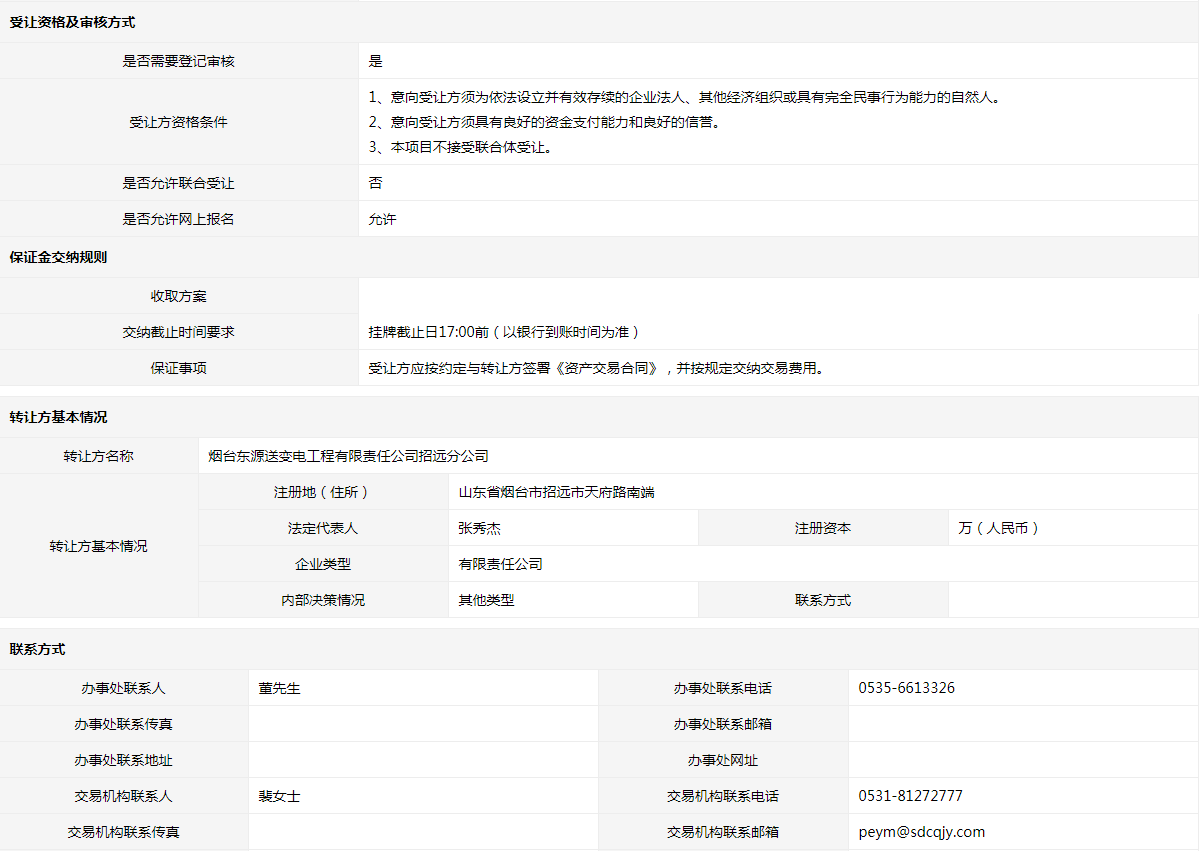The width and height of the screenshot is (1200, 851).
Task: Click the 注册资本 value 万(人民币)
Action: [998, 528]
